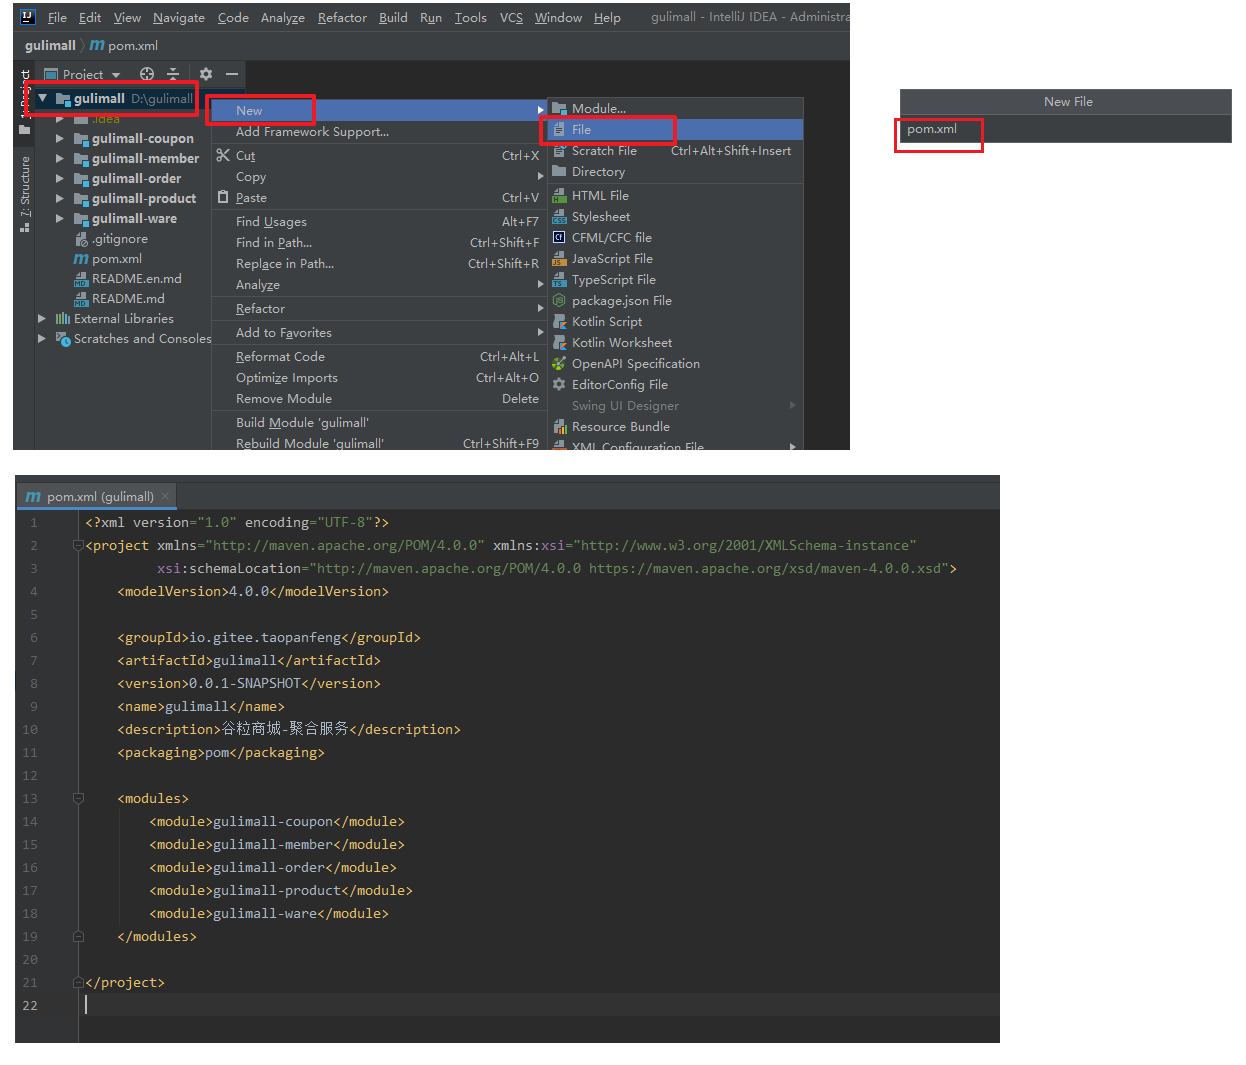Click the clipboard icon beside Paste

[x=223, y=197]
